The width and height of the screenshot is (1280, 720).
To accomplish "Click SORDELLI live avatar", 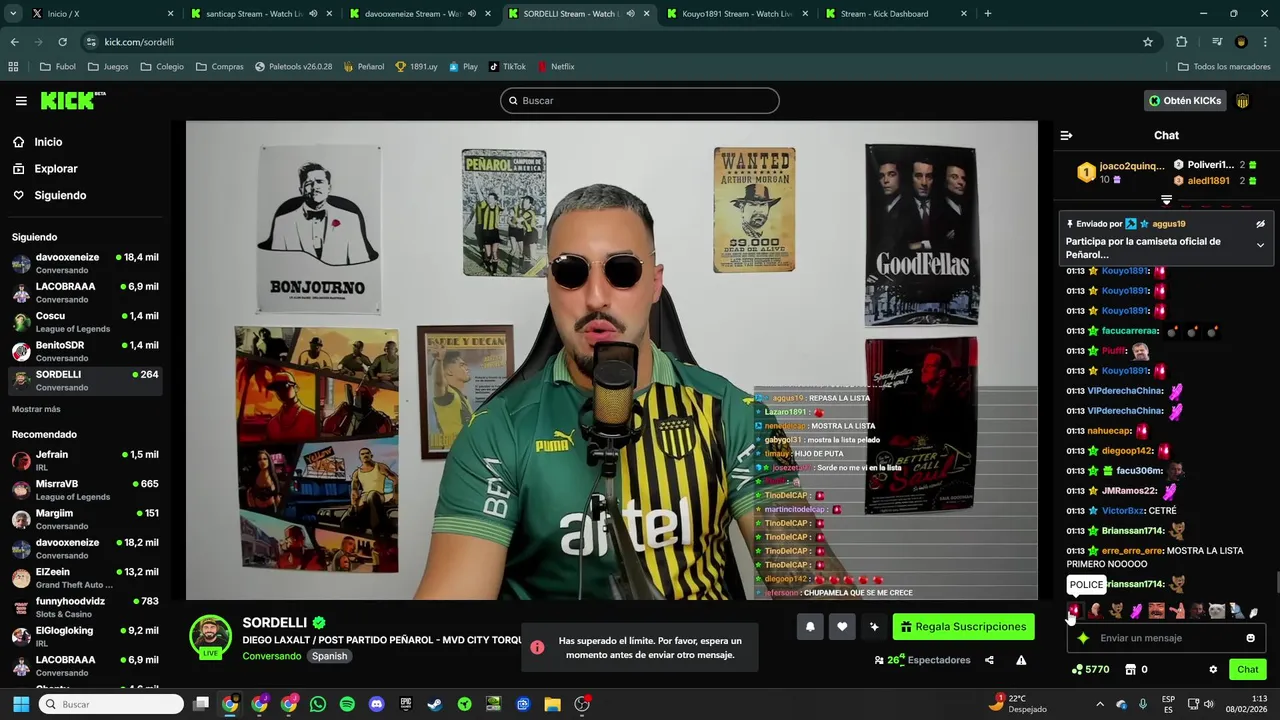I will click(210, 636).
